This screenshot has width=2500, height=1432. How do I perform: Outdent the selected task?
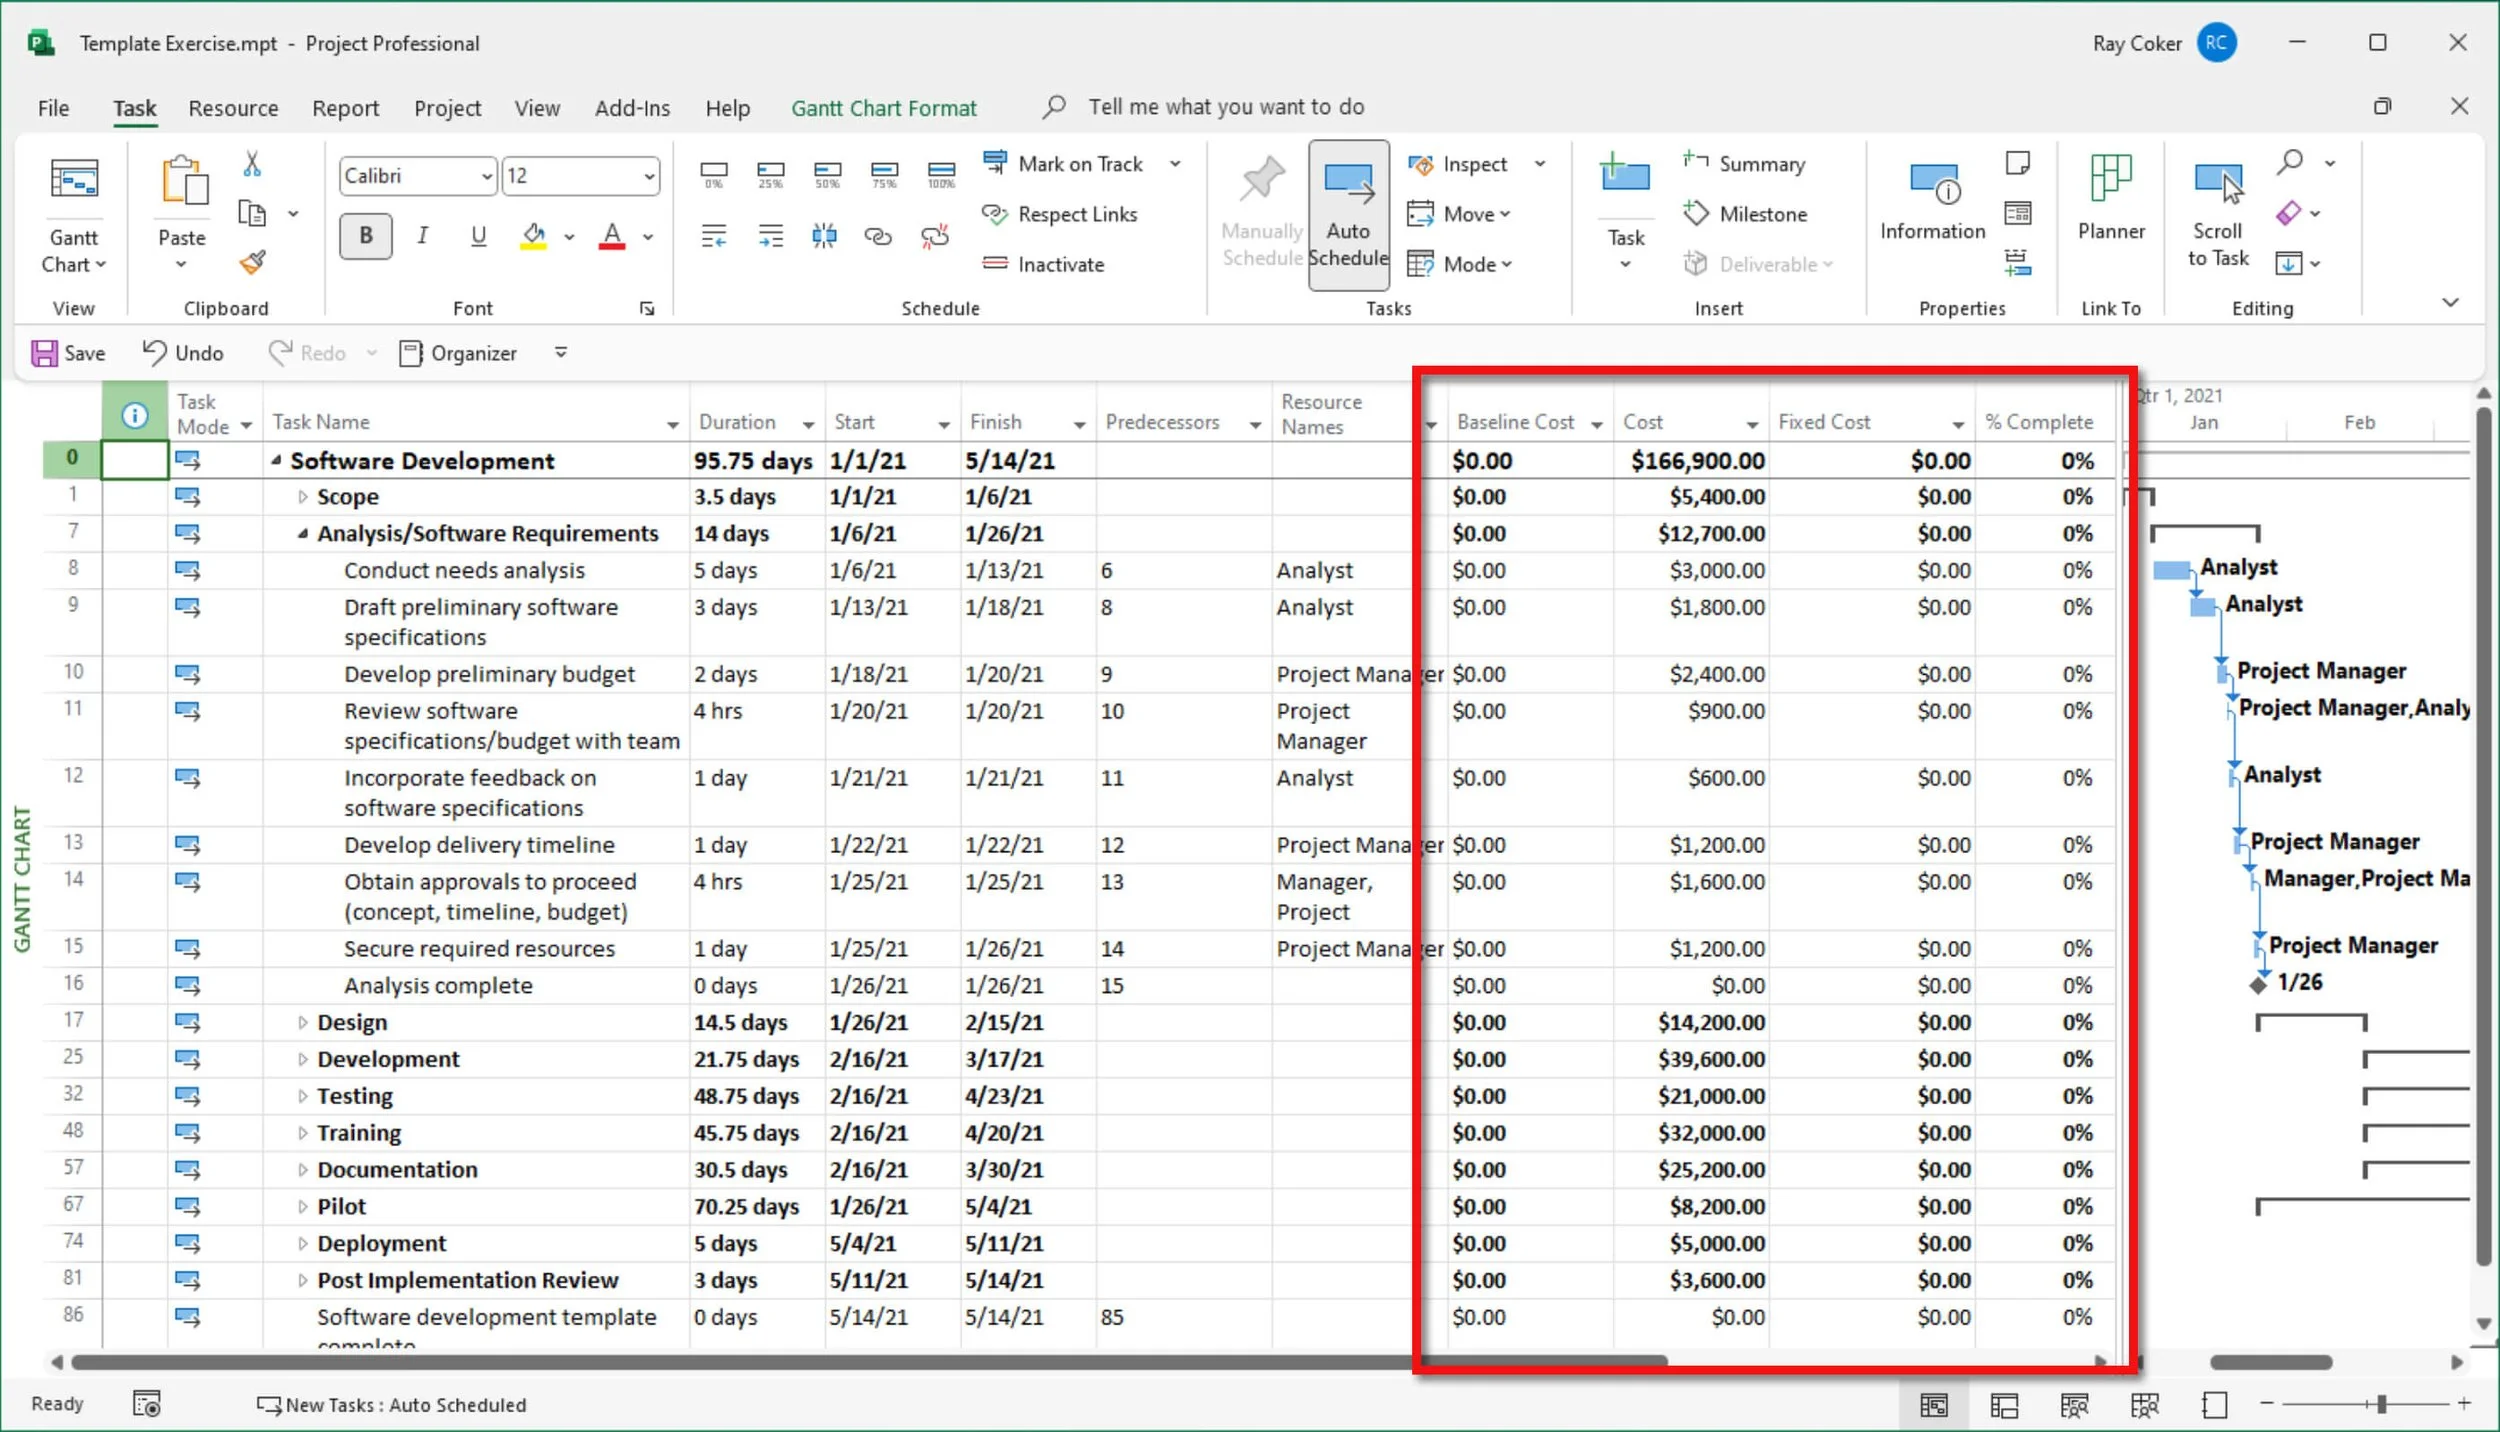714,236
